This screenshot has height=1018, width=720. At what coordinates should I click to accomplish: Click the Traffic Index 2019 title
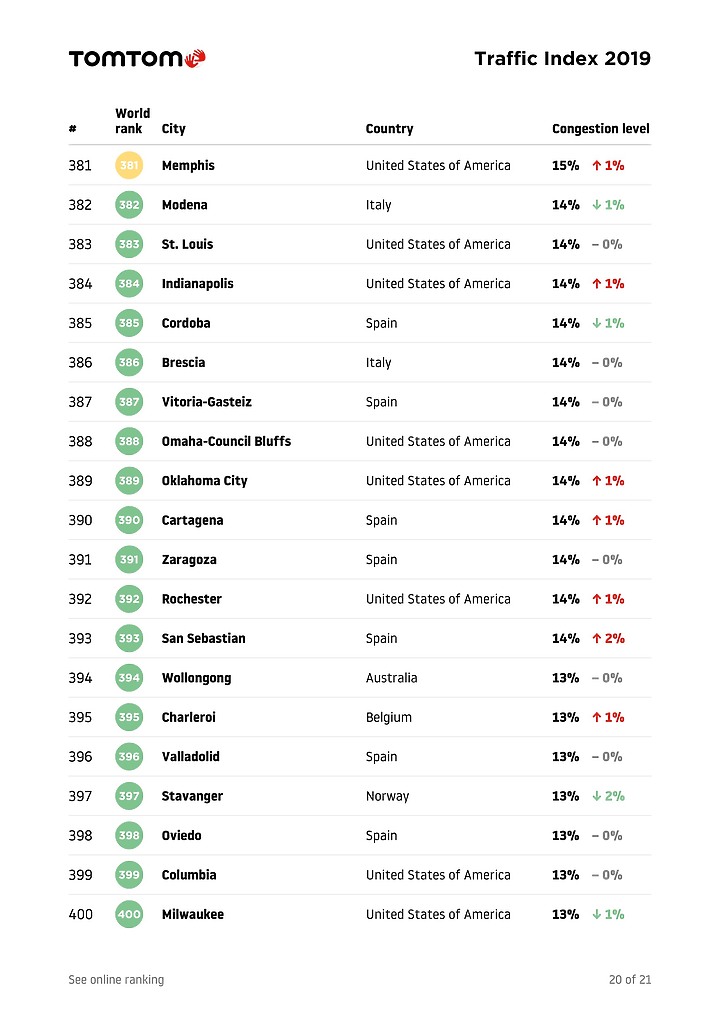tap(562, 58)
